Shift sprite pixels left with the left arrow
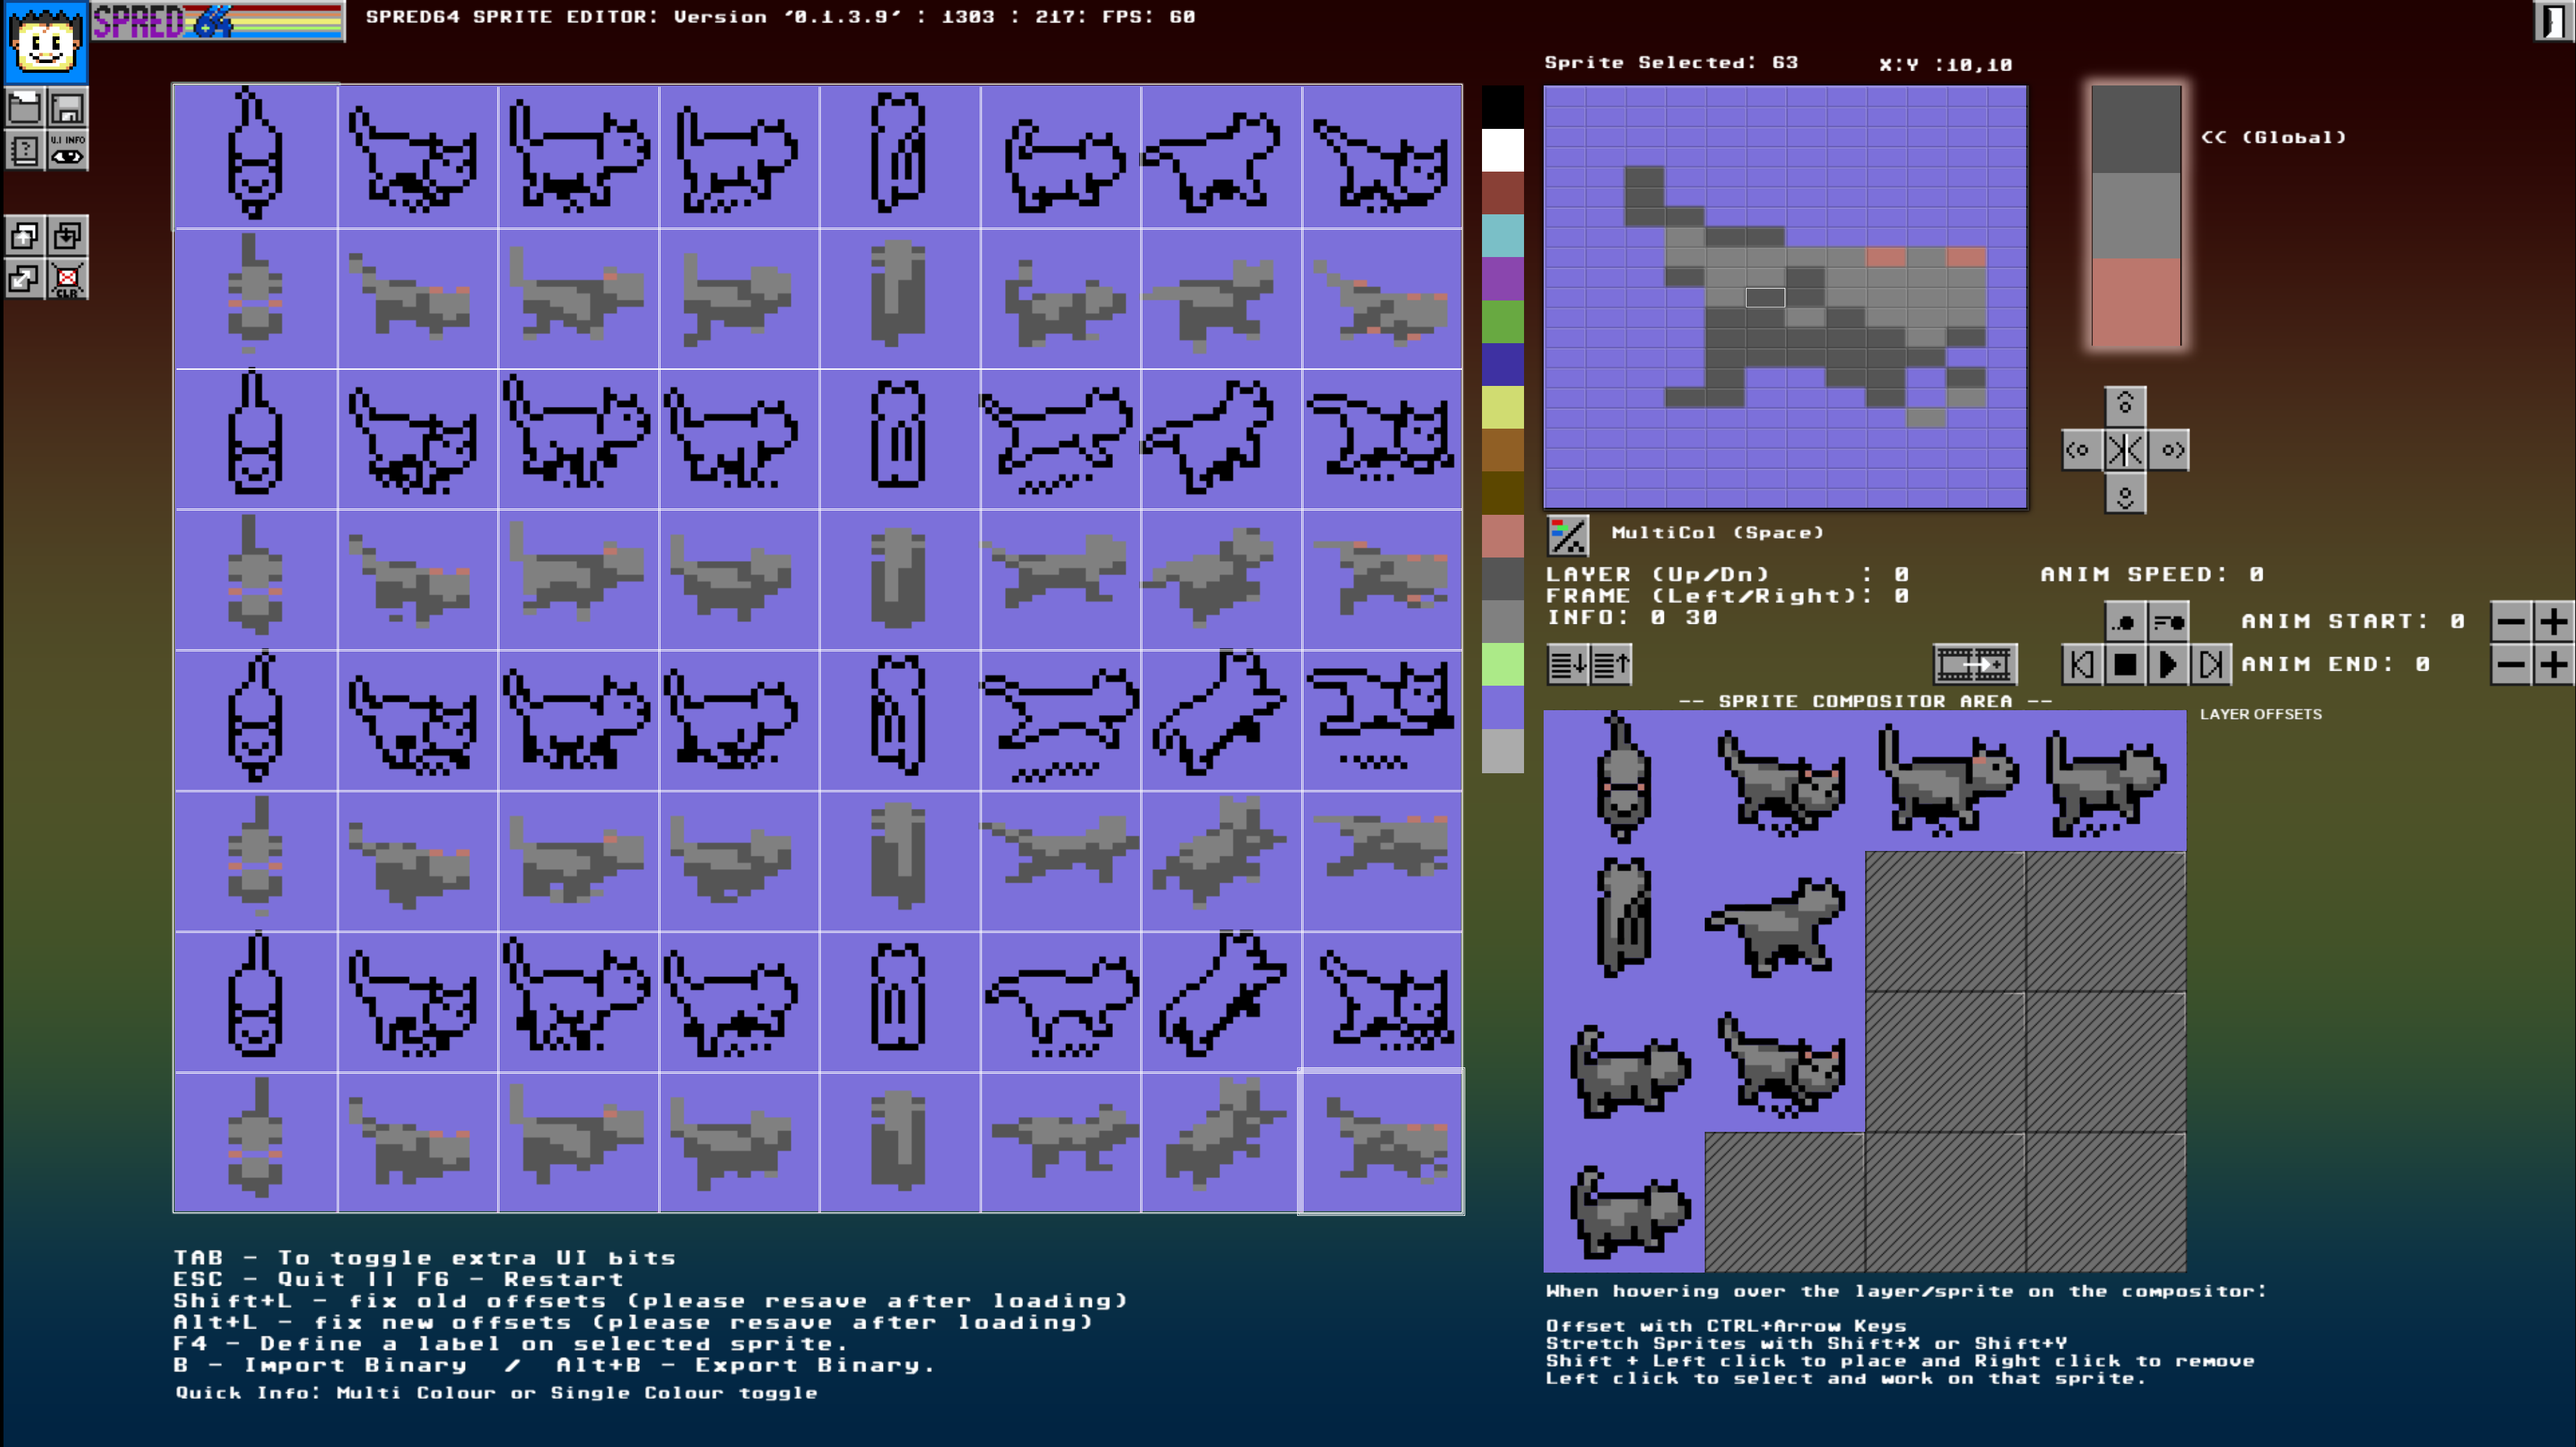Image resolution: width=2576 pixels, height=1447 pixels. 2082,450
